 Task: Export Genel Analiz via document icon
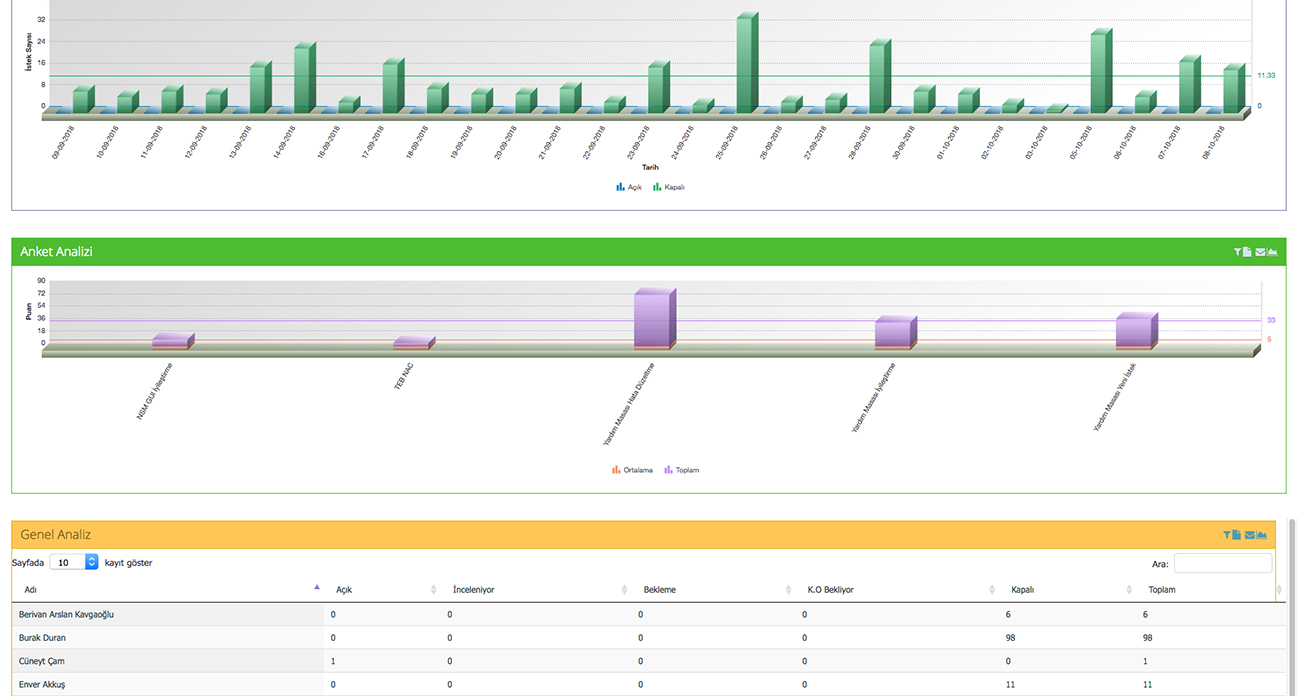(1237, 535)
